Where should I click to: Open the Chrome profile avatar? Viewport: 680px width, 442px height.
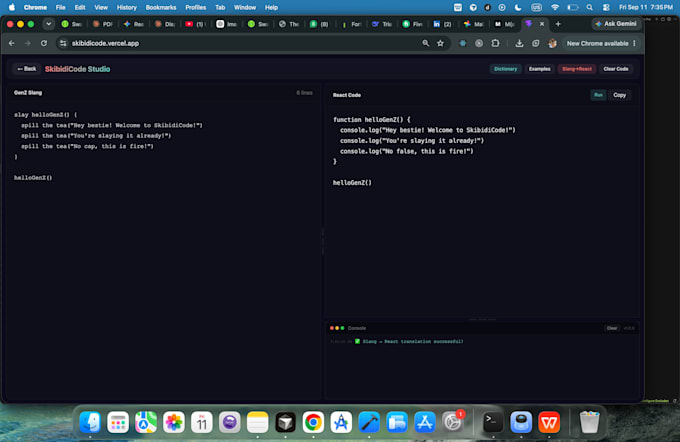tap(552, 43)
